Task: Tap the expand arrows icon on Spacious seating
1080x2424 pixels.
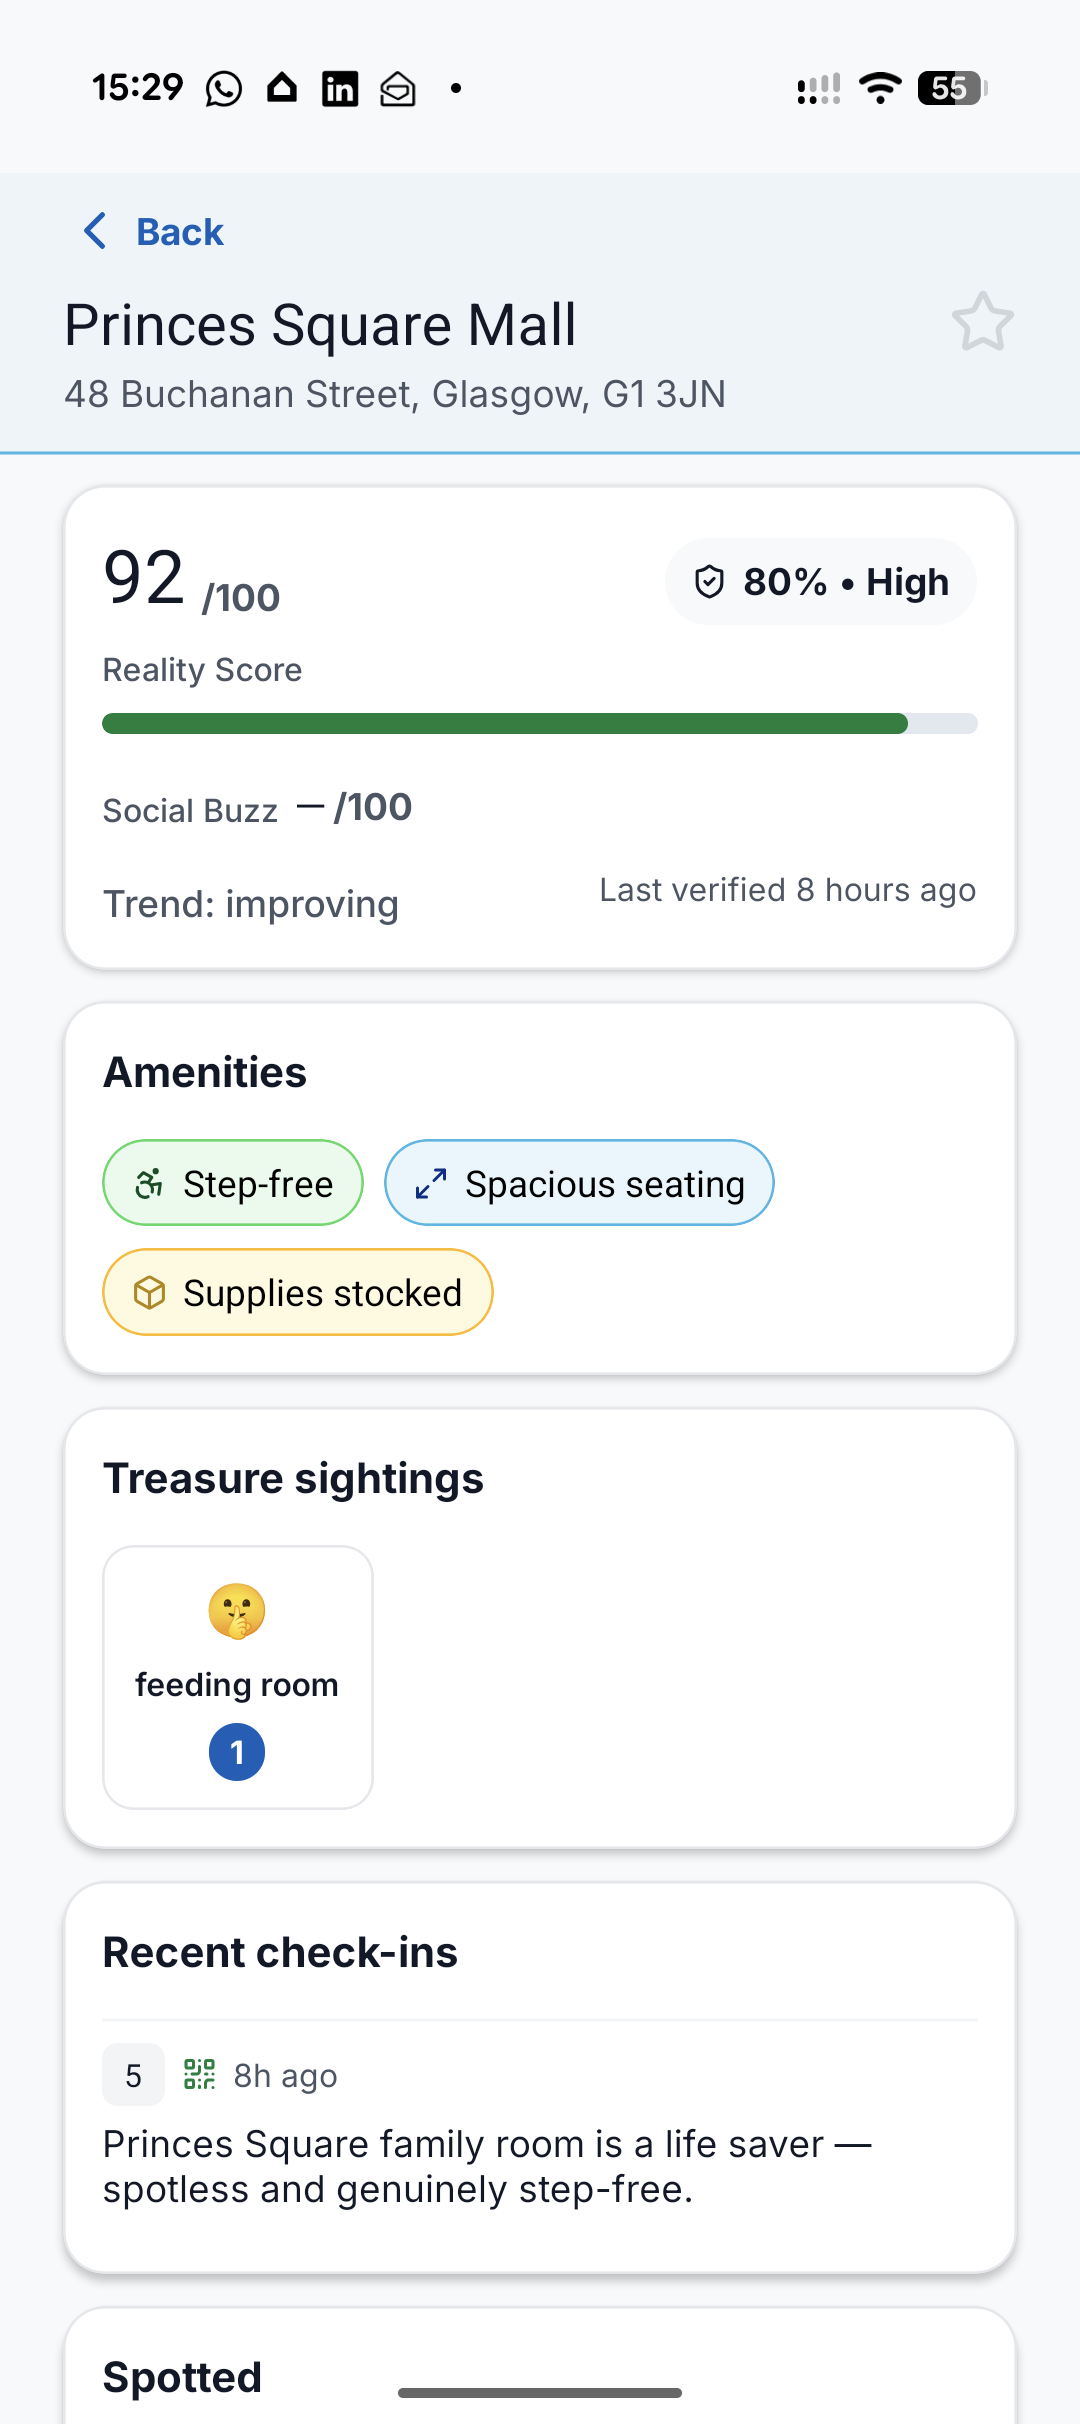Action: click(x=431, y=1183)
